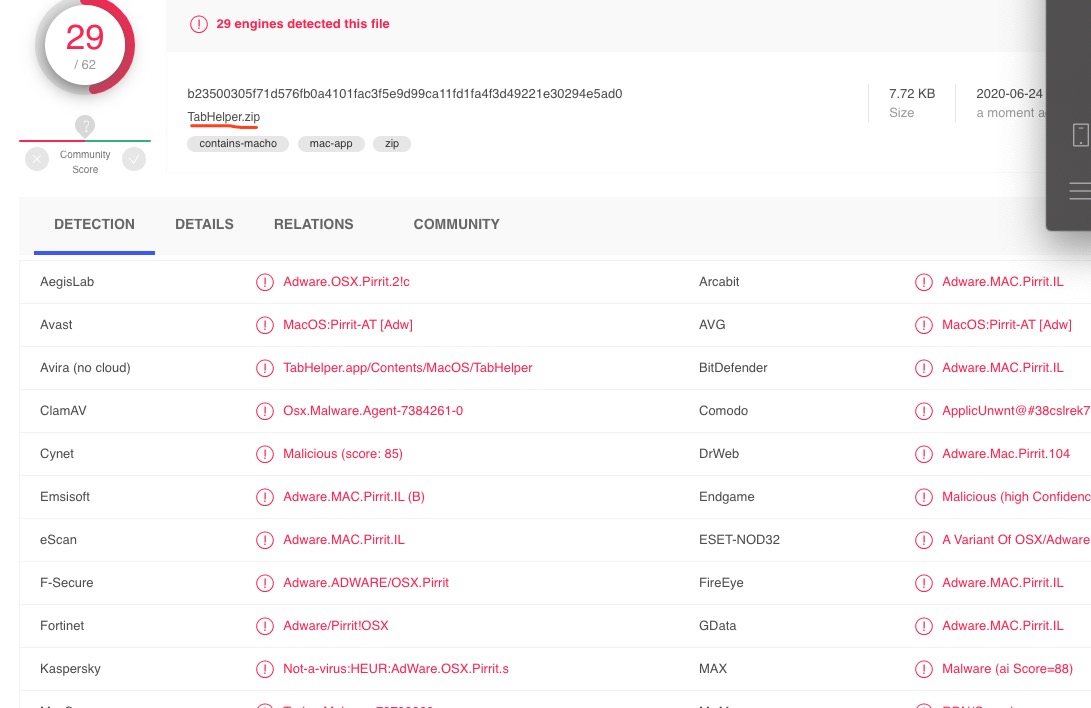The image size is (1091, 708).
Task: Select the file hash b23500305f71d576...
Action: pyautogui.click(x=404, y=94)
